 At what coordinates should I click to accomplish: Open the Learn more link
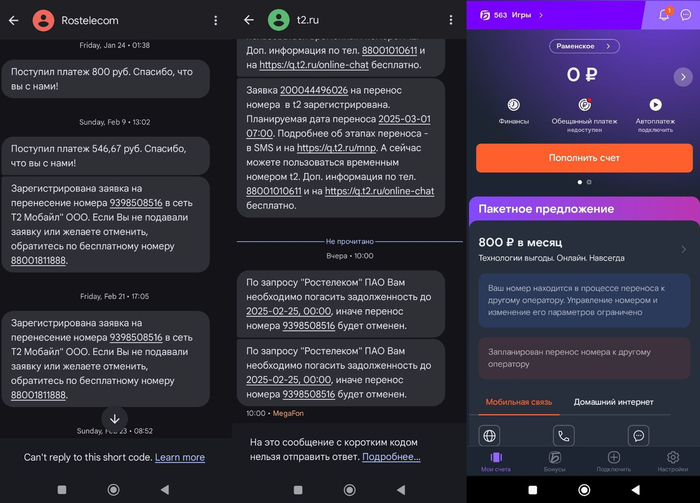point(180,457)
